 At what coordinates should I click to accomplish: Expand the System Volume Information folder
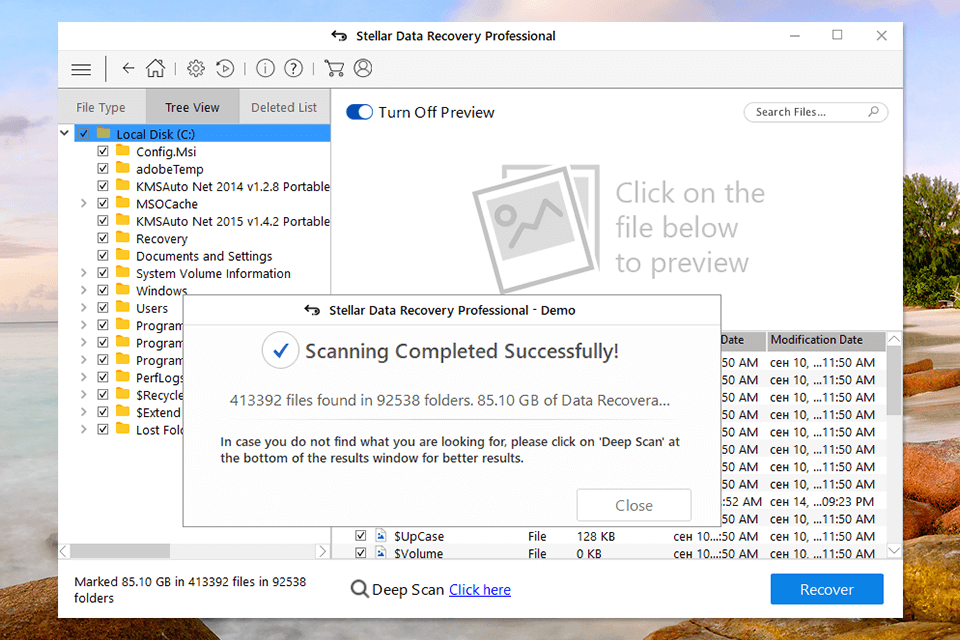coord(84,274)
